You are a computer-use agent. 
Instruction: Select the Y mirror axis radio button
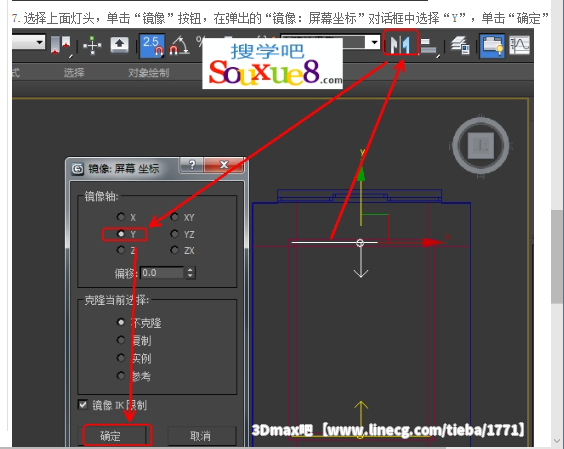pos(121,234)
